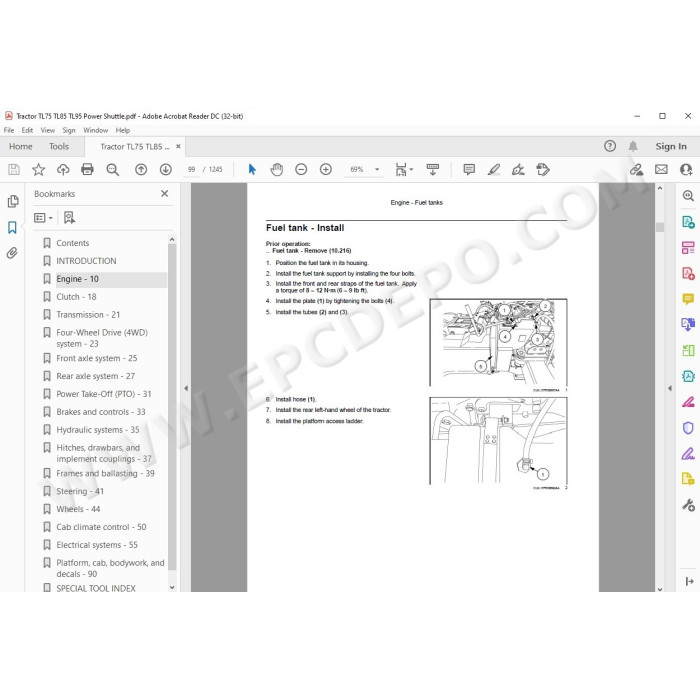This screenshot has width=700, height=700.
Task: Find the current bookmark icon
Action: (69, 218)
